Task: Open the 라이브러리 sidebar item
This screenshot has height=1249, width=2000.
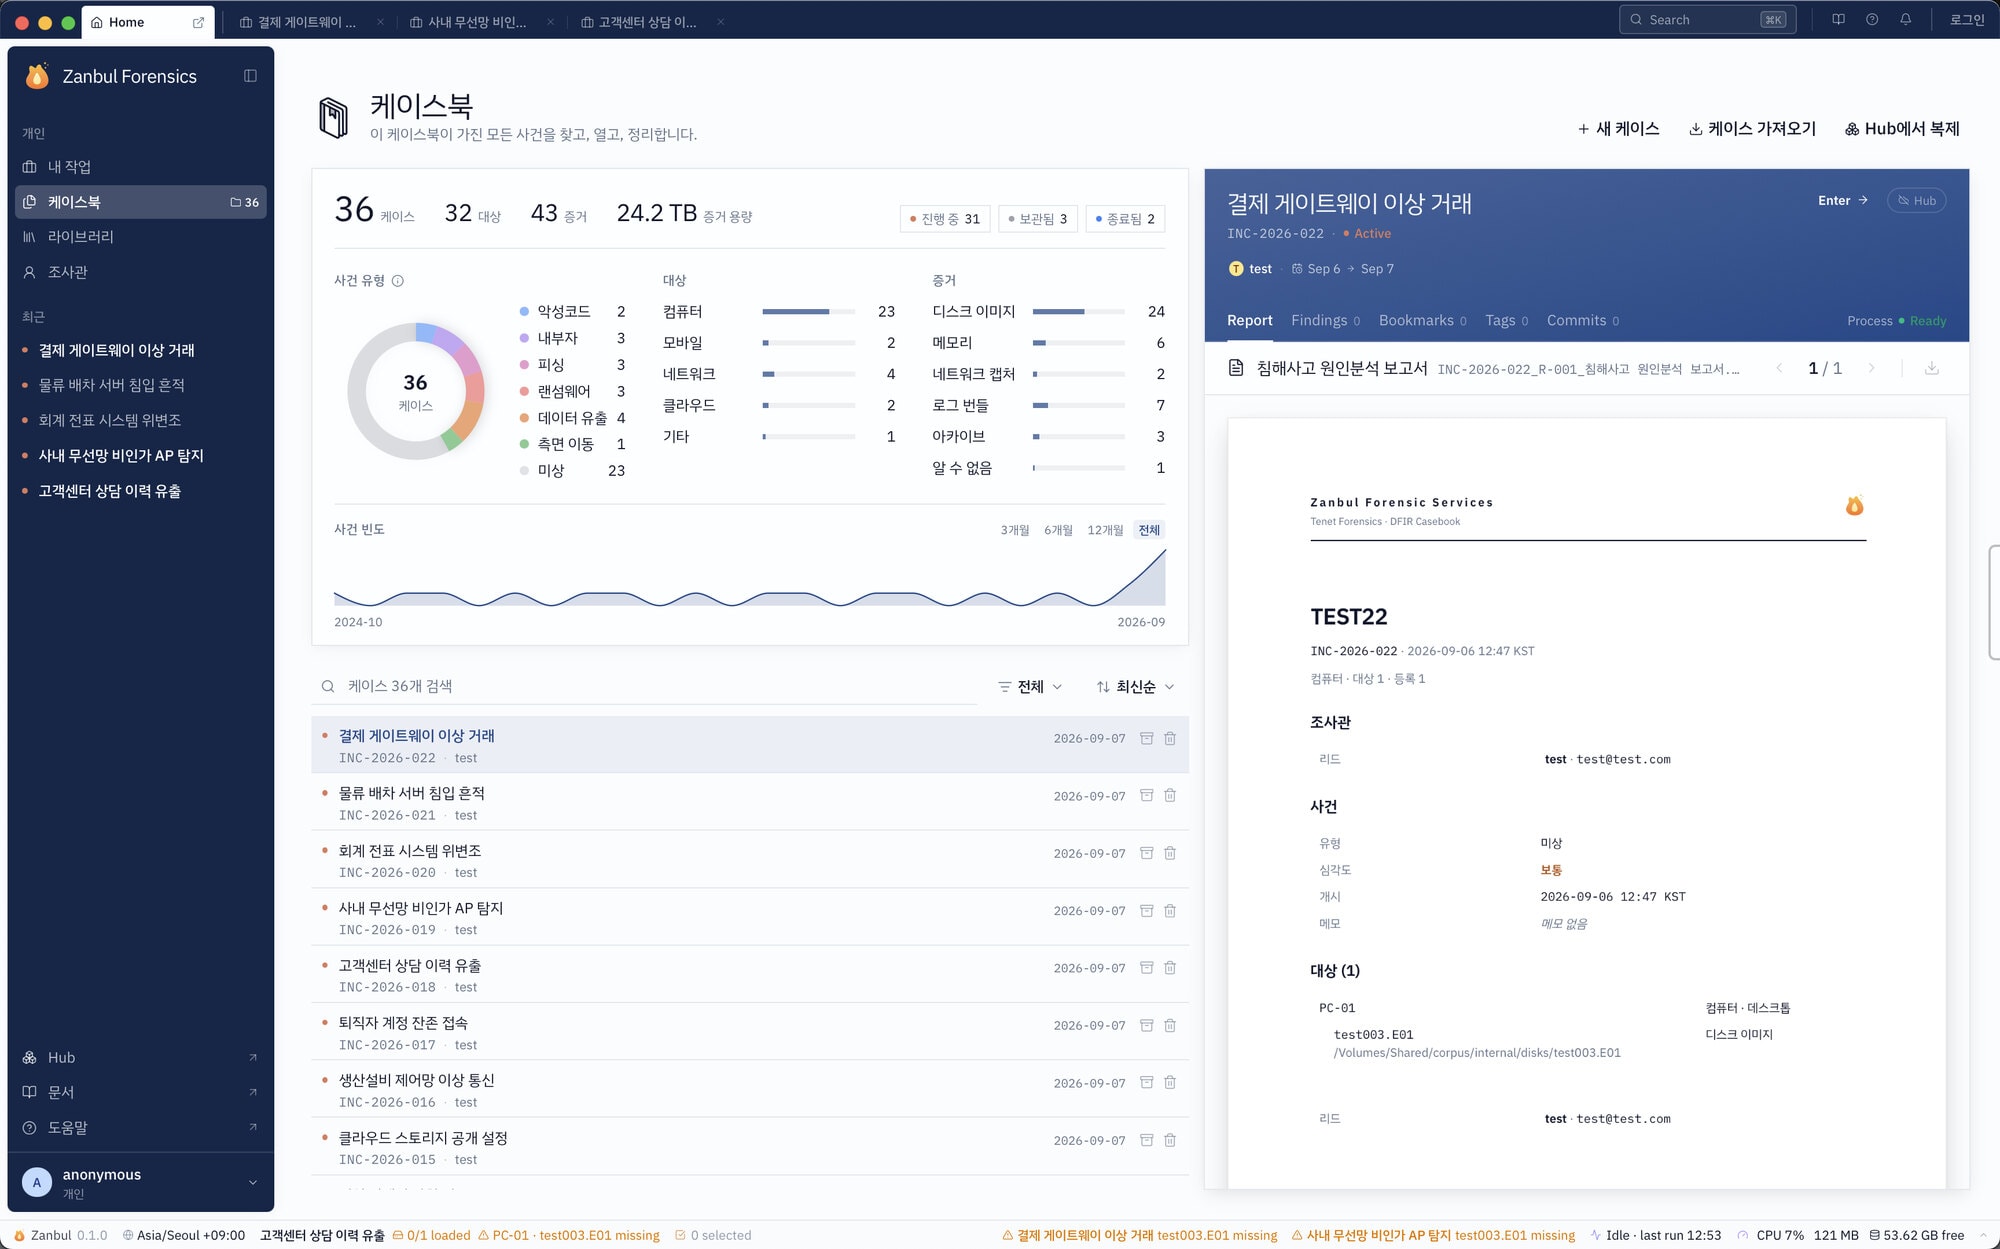Action: pyautogui.click(x=140, y=237)
